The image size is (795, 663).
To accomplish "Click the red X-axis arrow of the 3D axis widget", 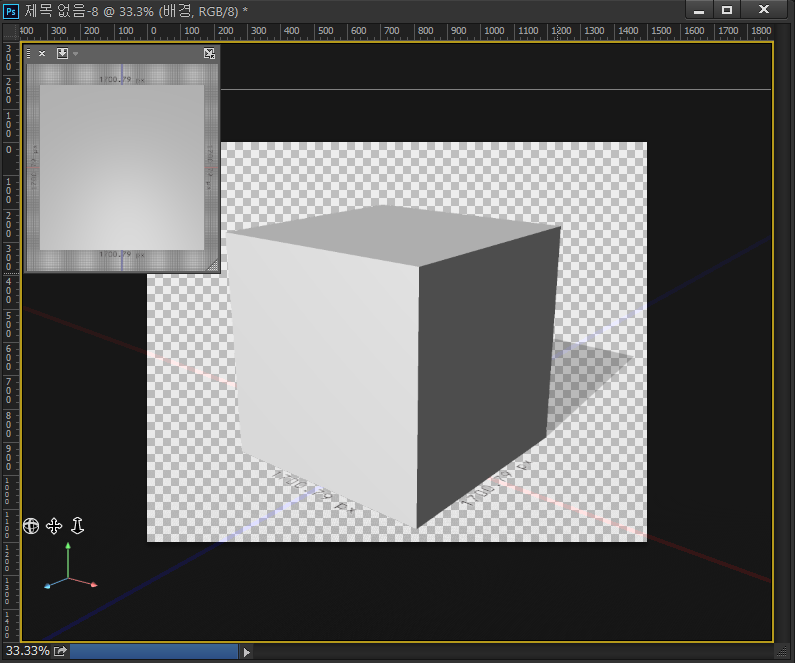I will pos(93,584).
